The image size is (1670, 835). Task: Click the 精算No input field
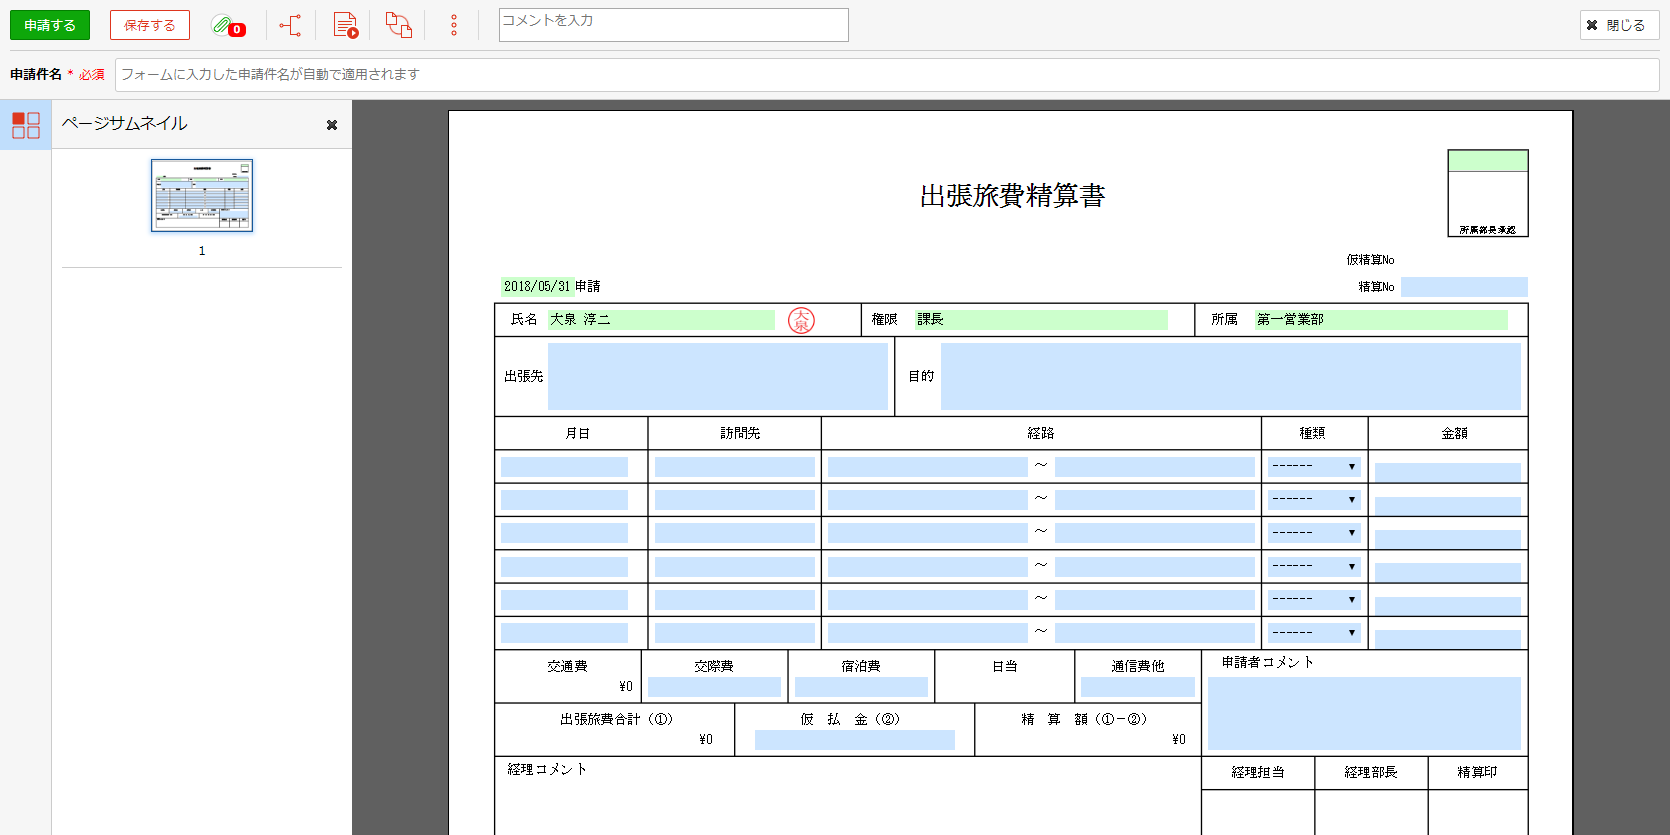point(1464,287)
